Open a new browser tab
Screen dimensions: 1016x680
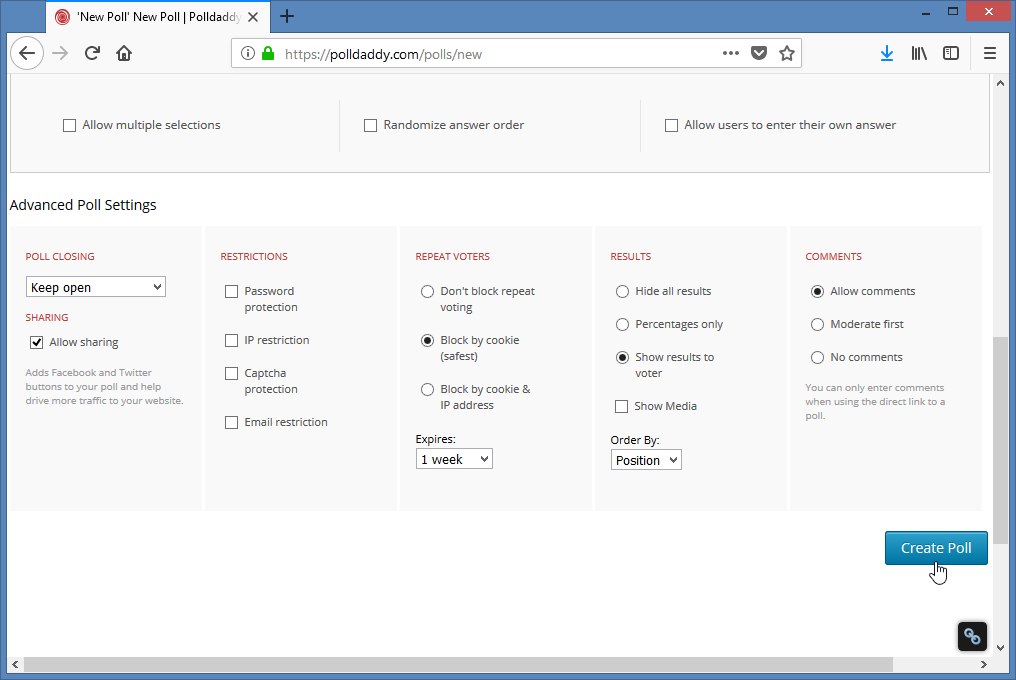pyautogui.click(x=287, y=16)
